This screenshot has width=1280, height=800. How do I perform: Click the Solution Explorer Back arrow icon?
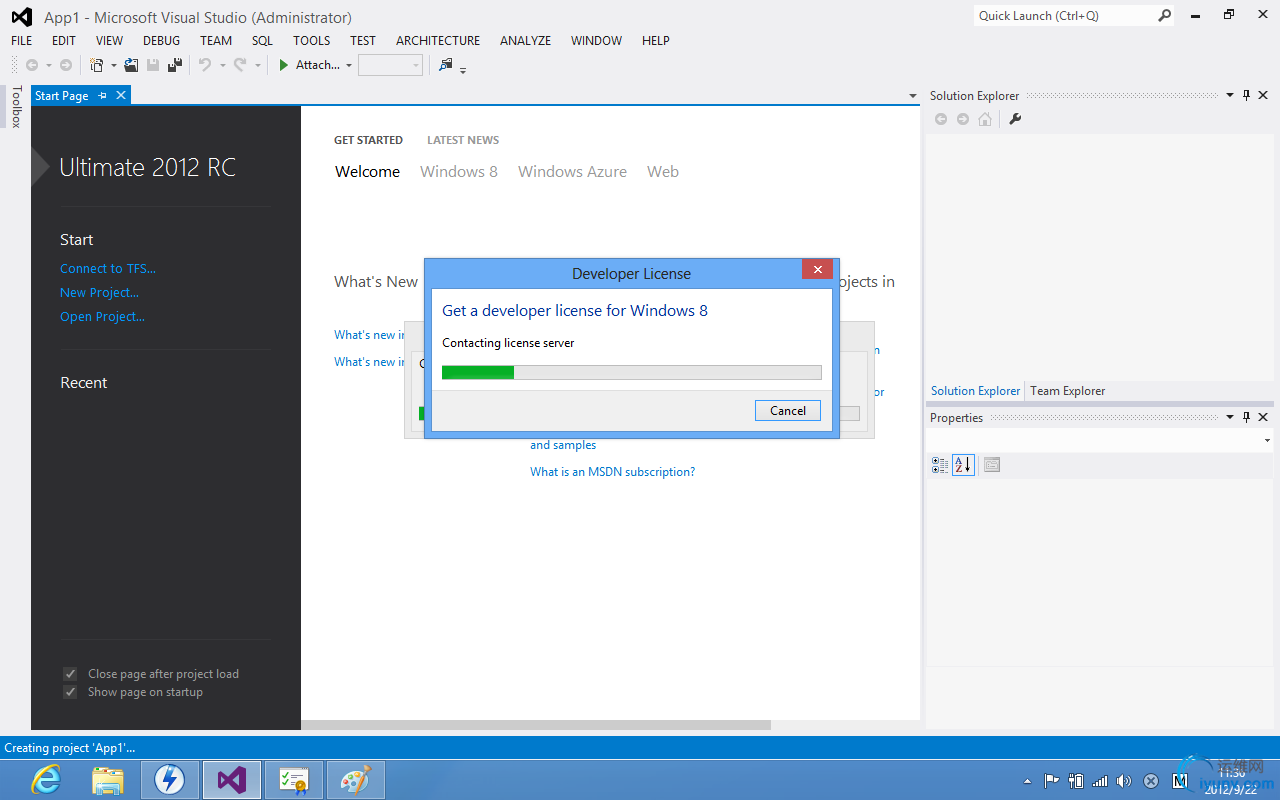click(941, 119)
